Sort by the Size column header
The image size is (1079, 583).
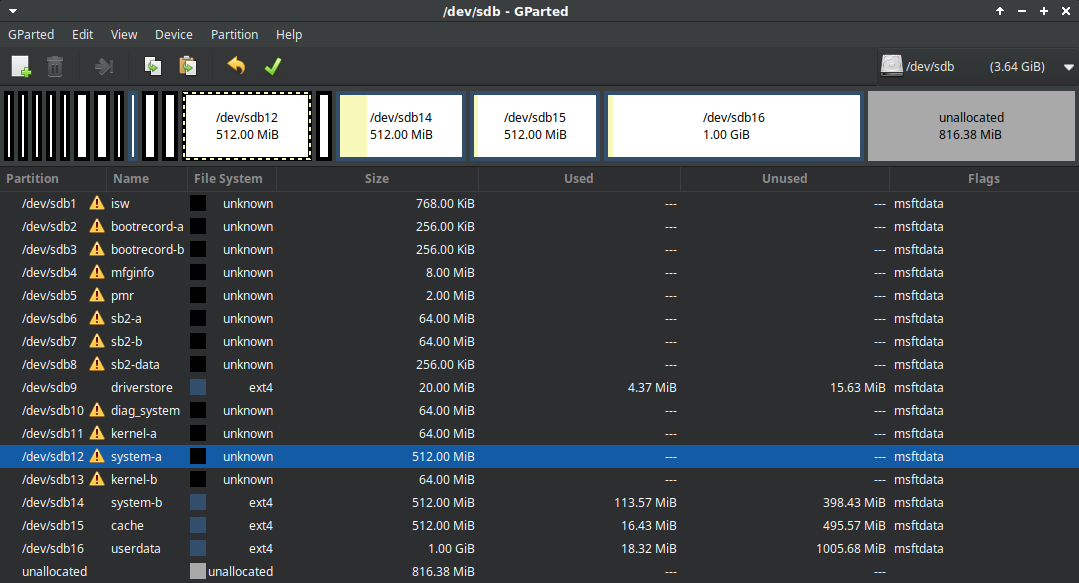click(x=376, y=178)
